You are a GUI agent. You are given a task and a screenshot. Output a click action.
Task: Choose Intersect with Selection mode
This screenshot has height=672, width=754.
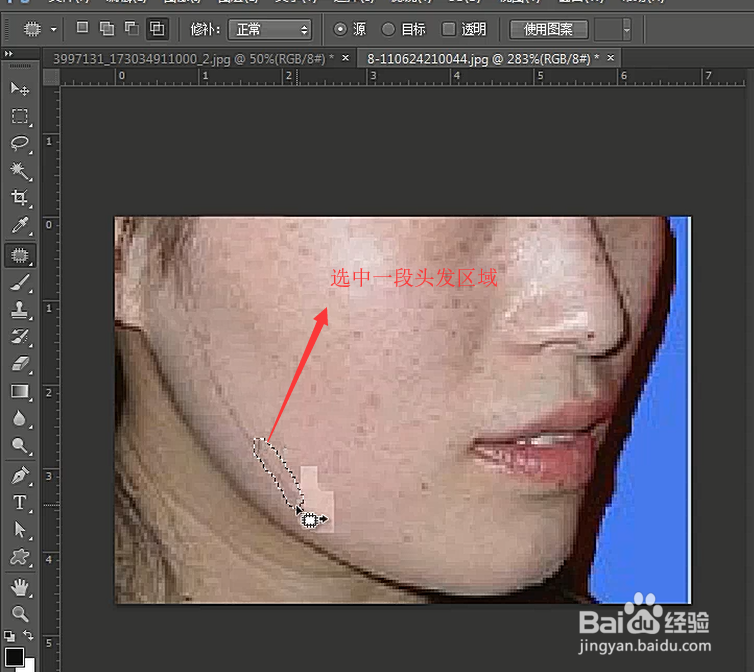157,29
